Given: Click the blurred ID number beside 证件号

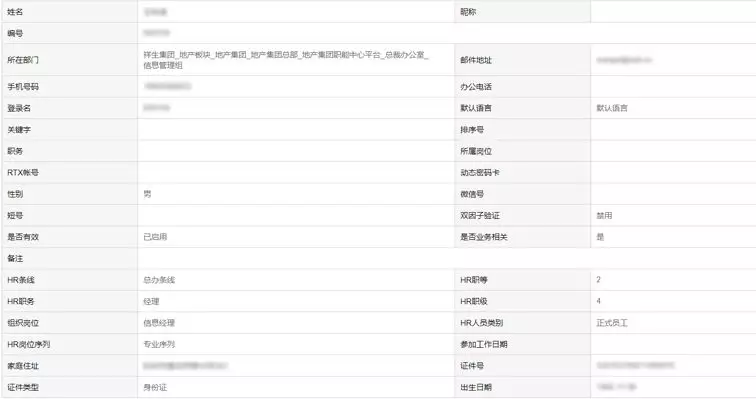Looking at the screenshot, I should (x=635, y=365).
